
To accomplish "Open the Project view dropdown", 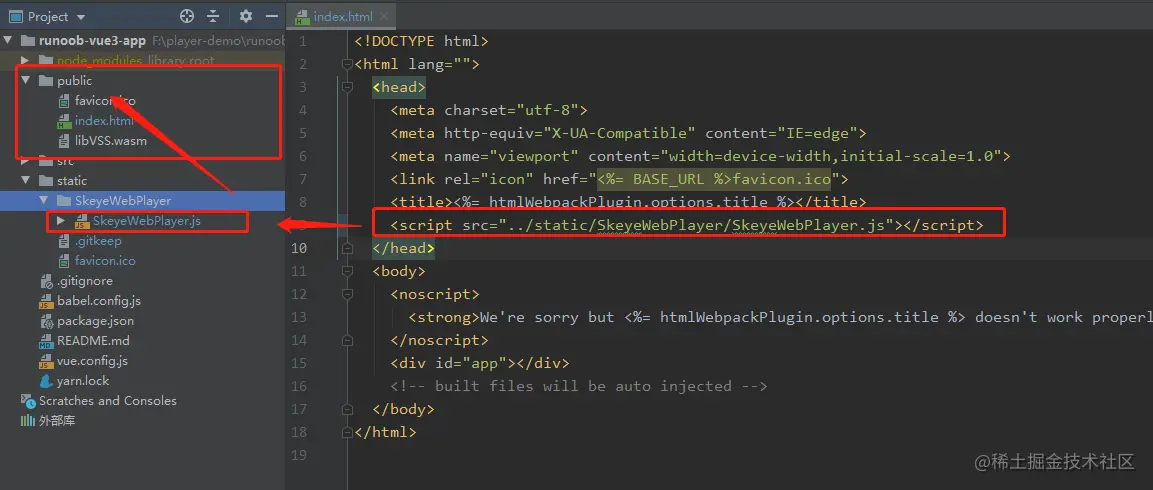I will point(81,17).
